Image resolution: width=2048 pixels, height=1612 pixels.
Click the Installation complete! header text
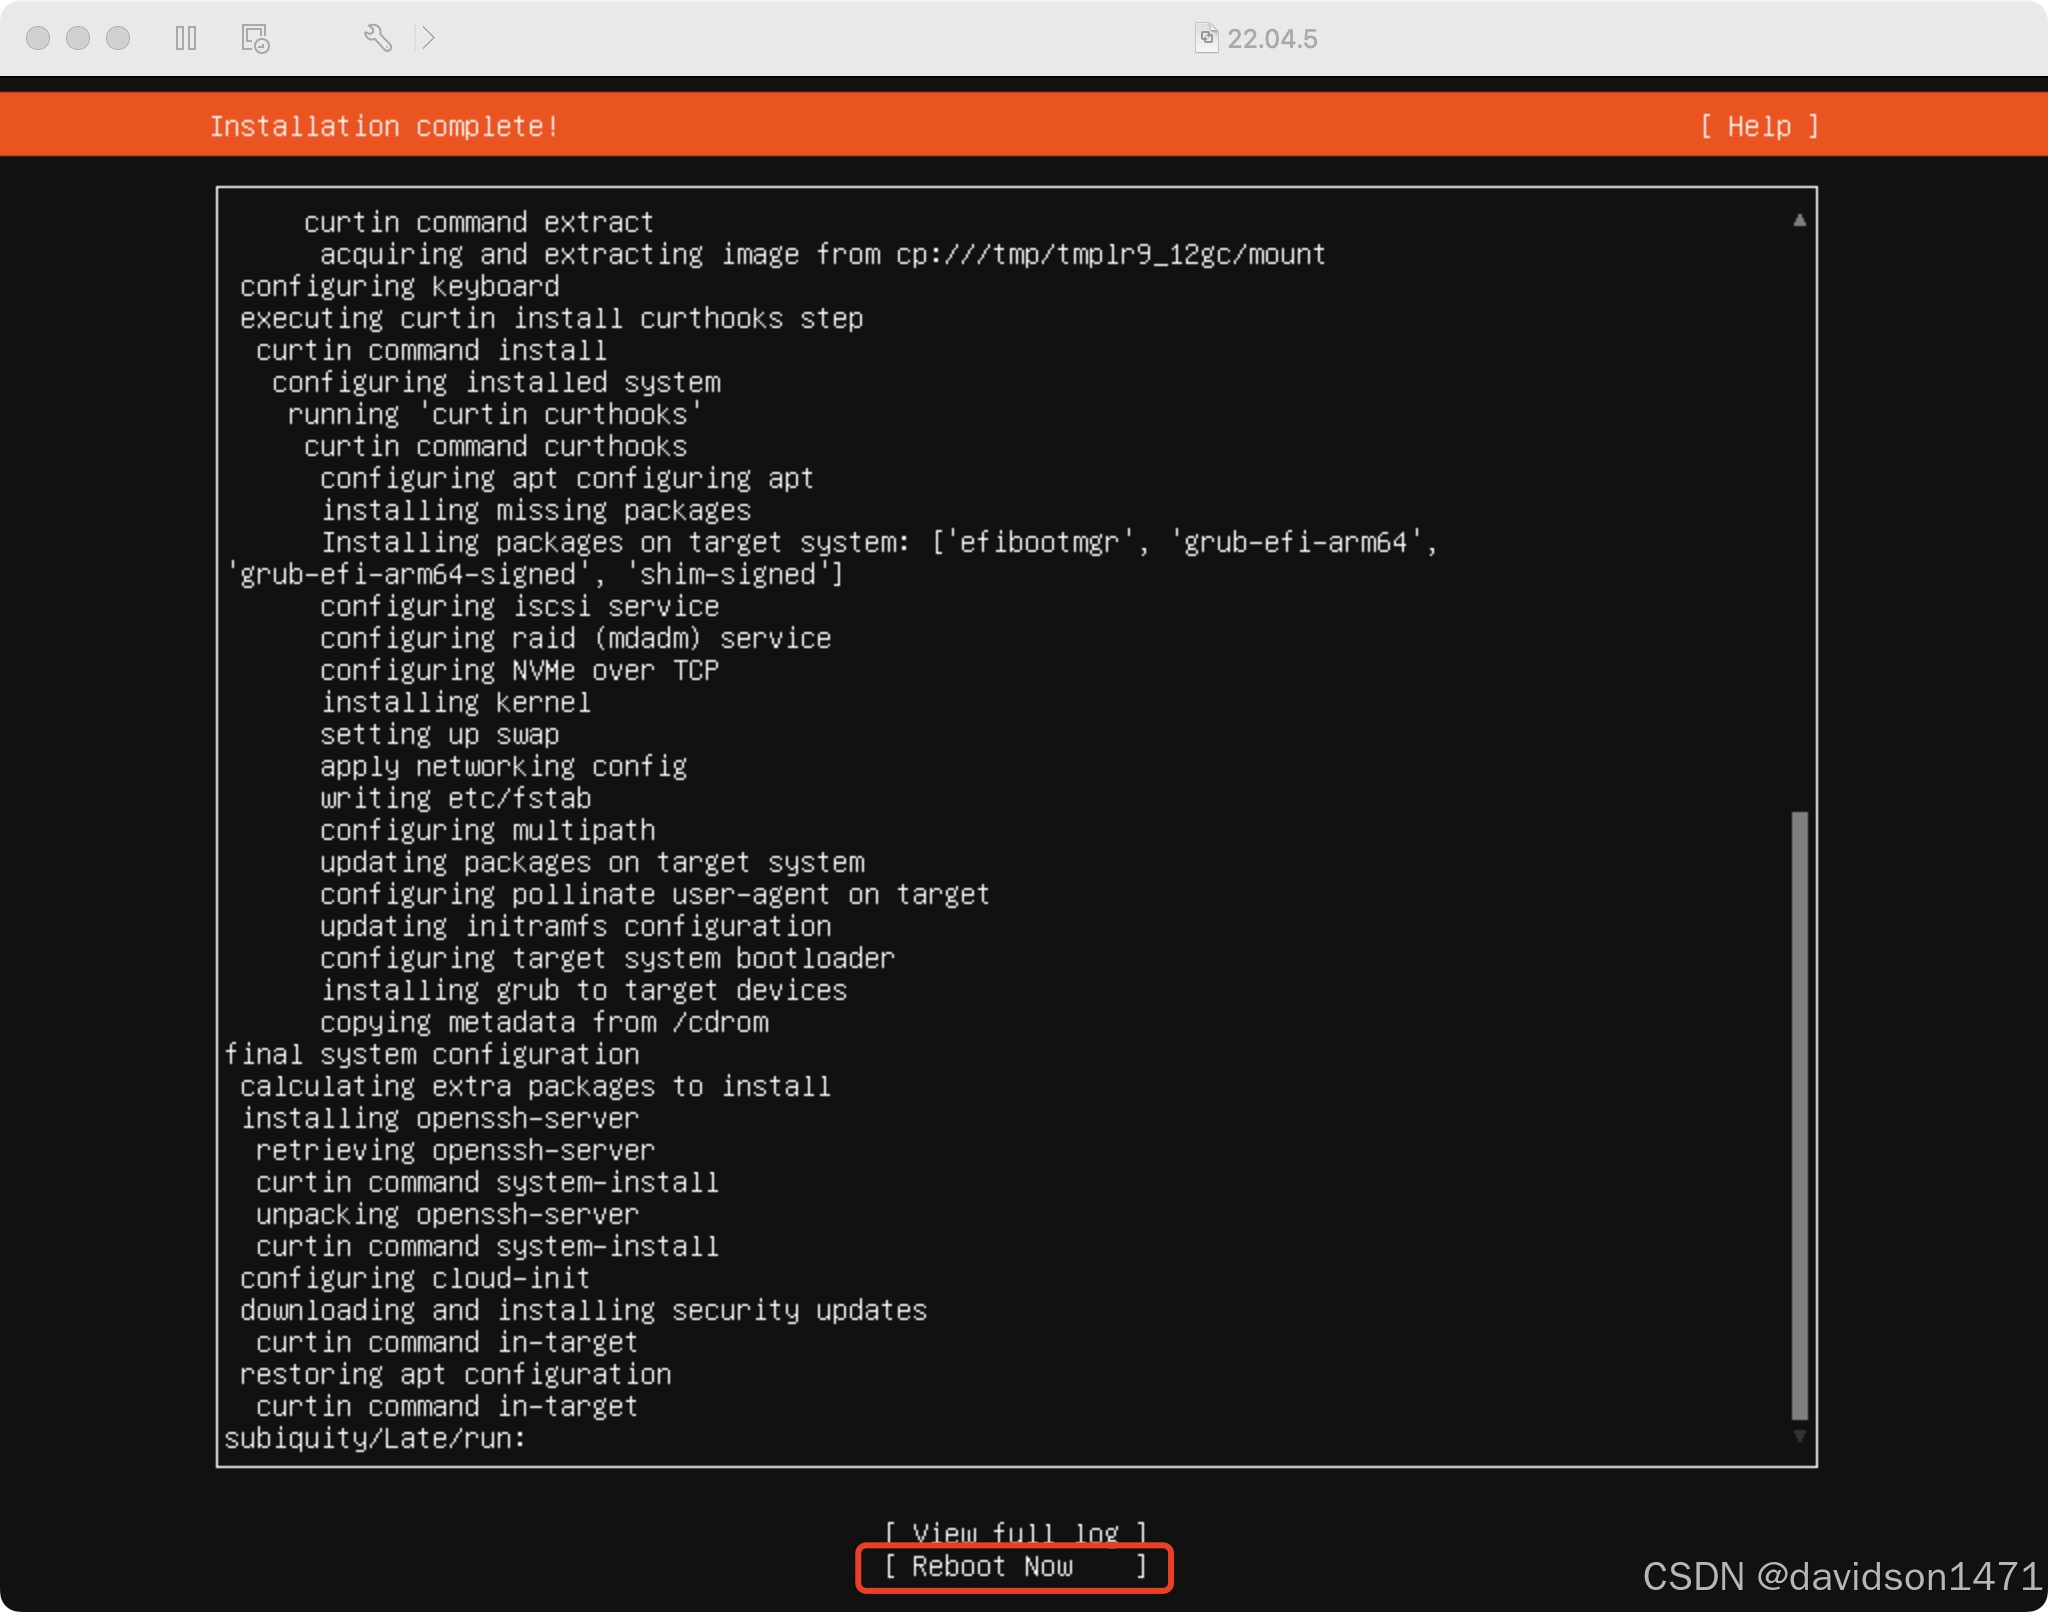point(384,126)
